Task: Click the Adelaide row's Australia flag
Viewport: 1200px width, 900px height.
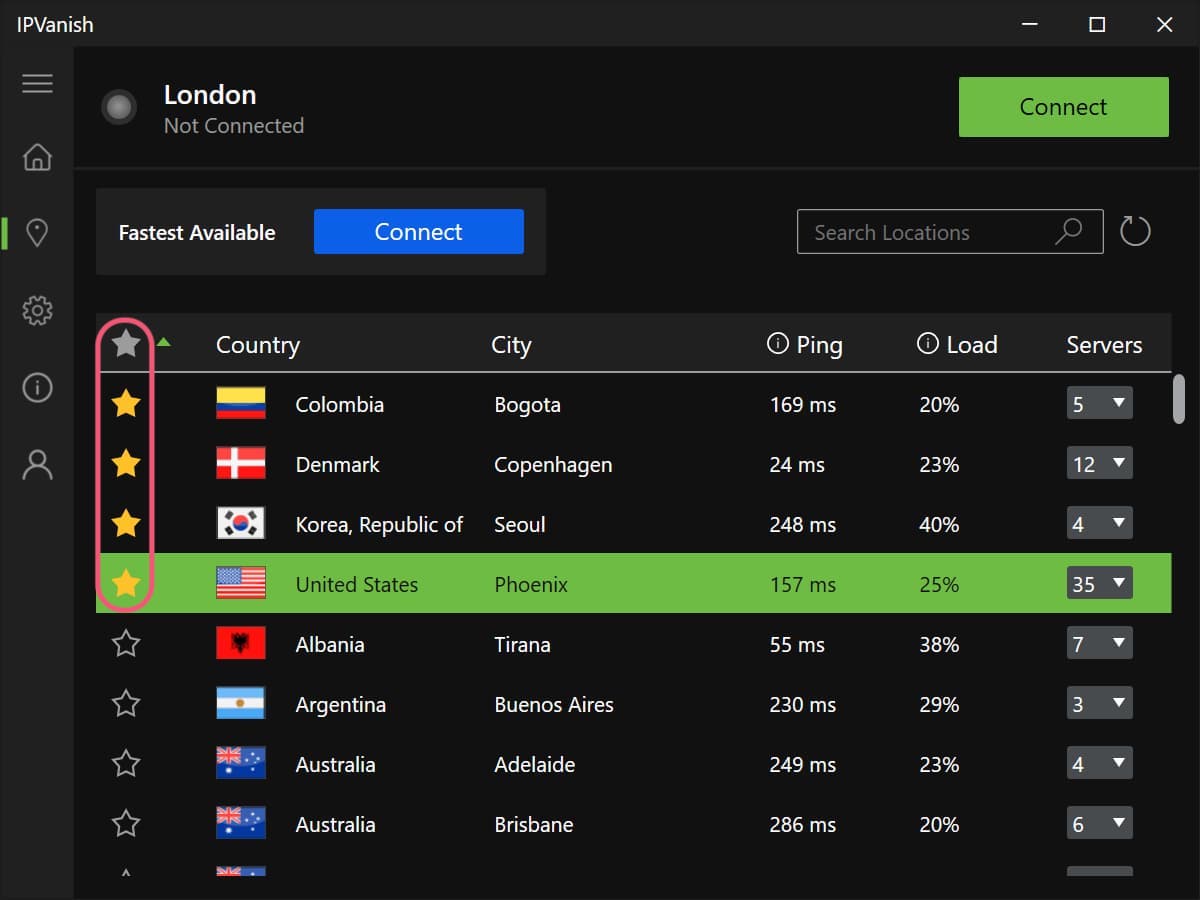Action: [241, 764]
